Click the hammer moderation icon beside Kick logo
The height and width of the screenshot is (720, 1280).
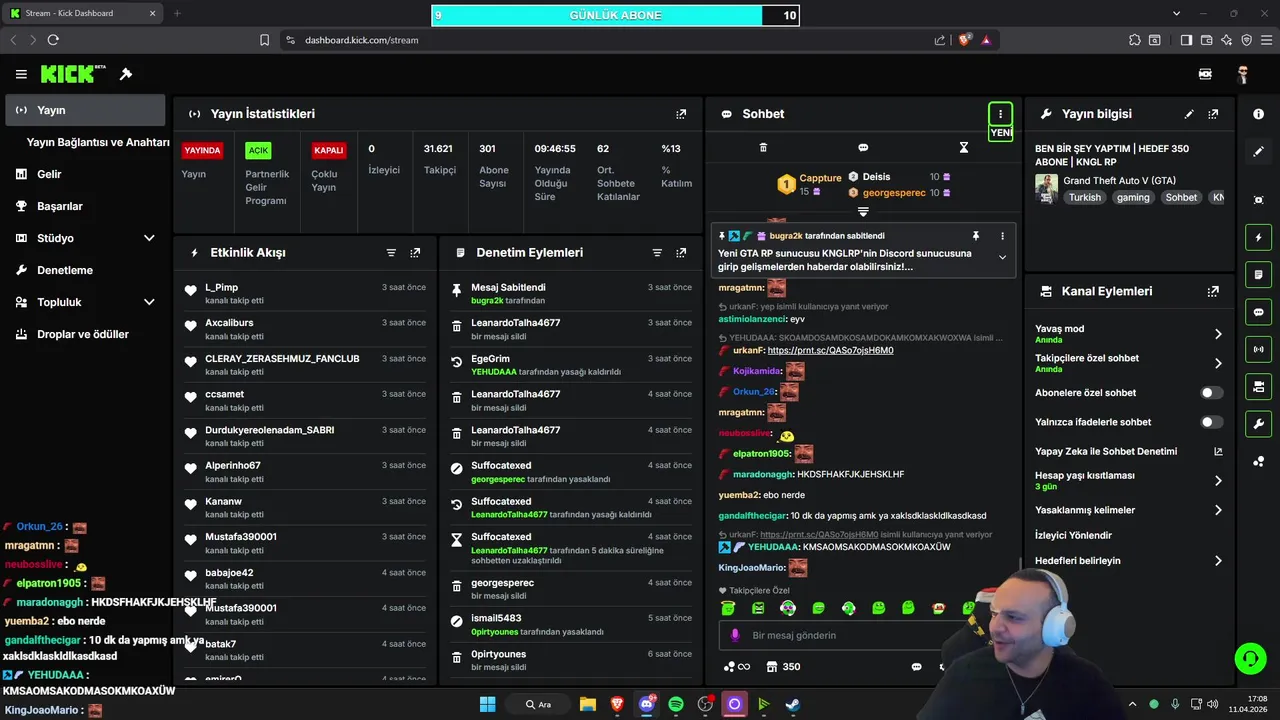[126, 74]
